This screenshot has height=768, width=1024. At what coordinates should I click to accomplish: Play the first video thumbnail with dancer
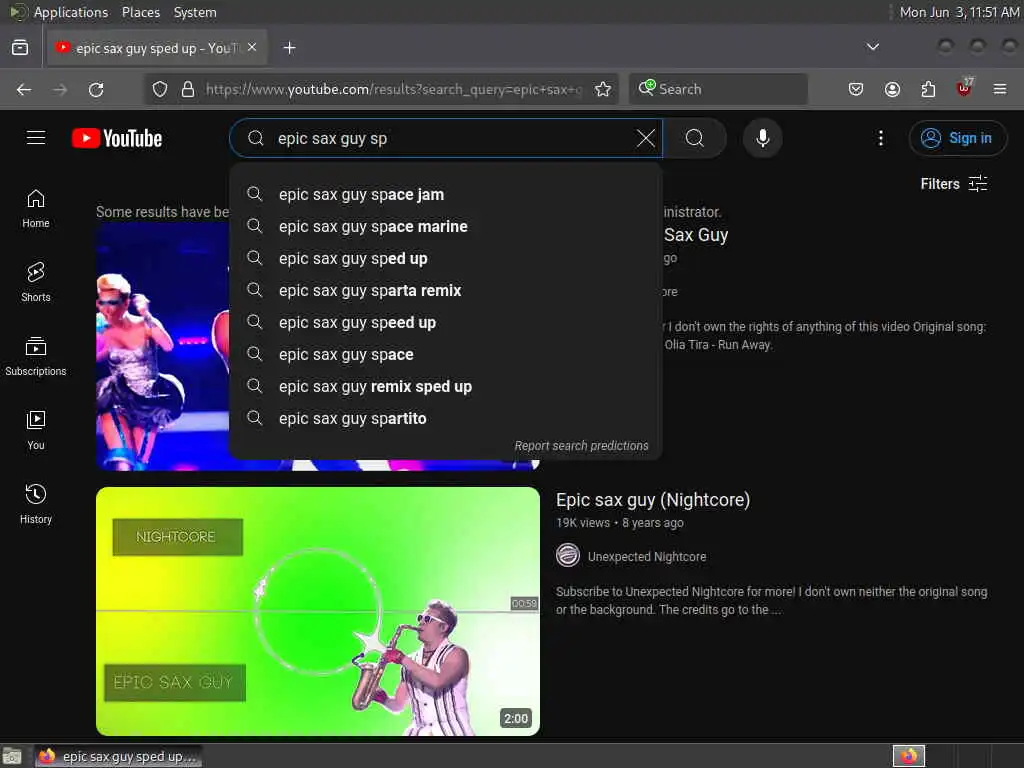[162, 346]
